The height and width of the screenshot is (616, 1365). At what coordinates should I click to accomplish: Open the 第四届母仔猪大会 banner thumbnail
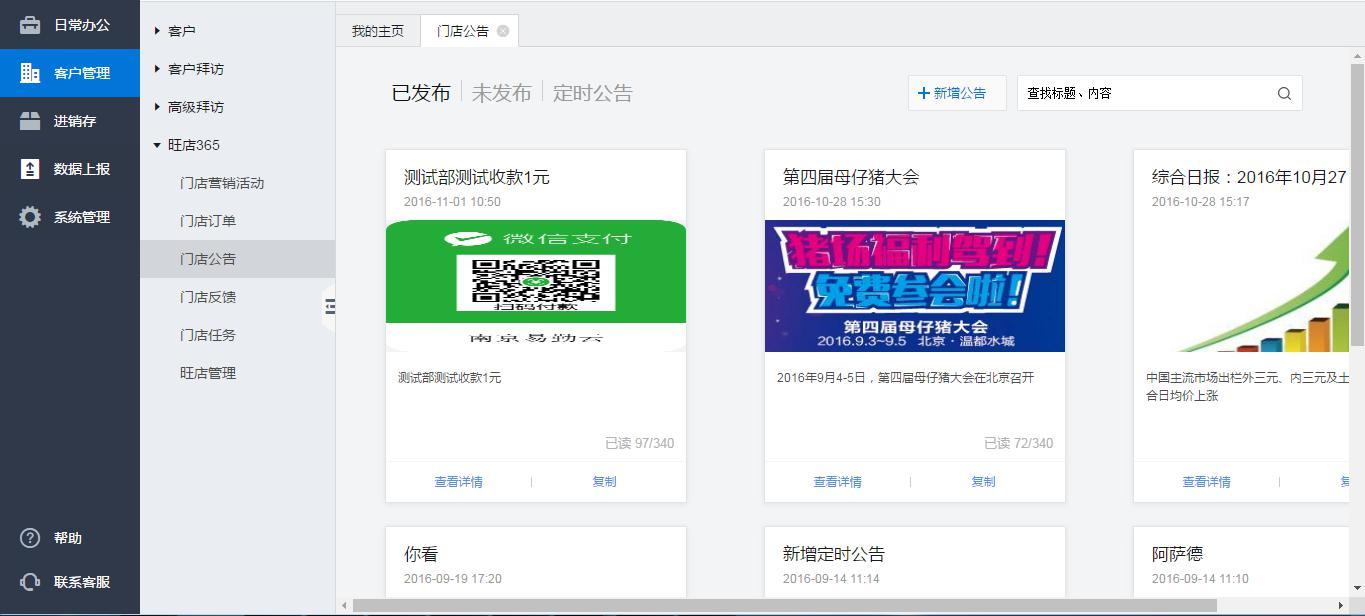click(914, 286)
